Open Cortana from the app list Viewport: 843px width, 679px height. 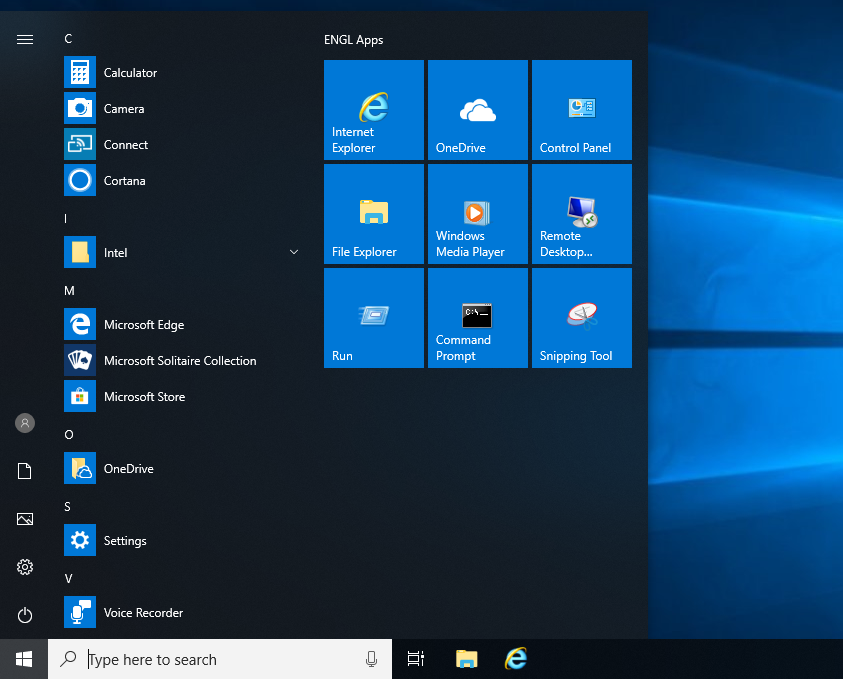(x=182, y=180)
